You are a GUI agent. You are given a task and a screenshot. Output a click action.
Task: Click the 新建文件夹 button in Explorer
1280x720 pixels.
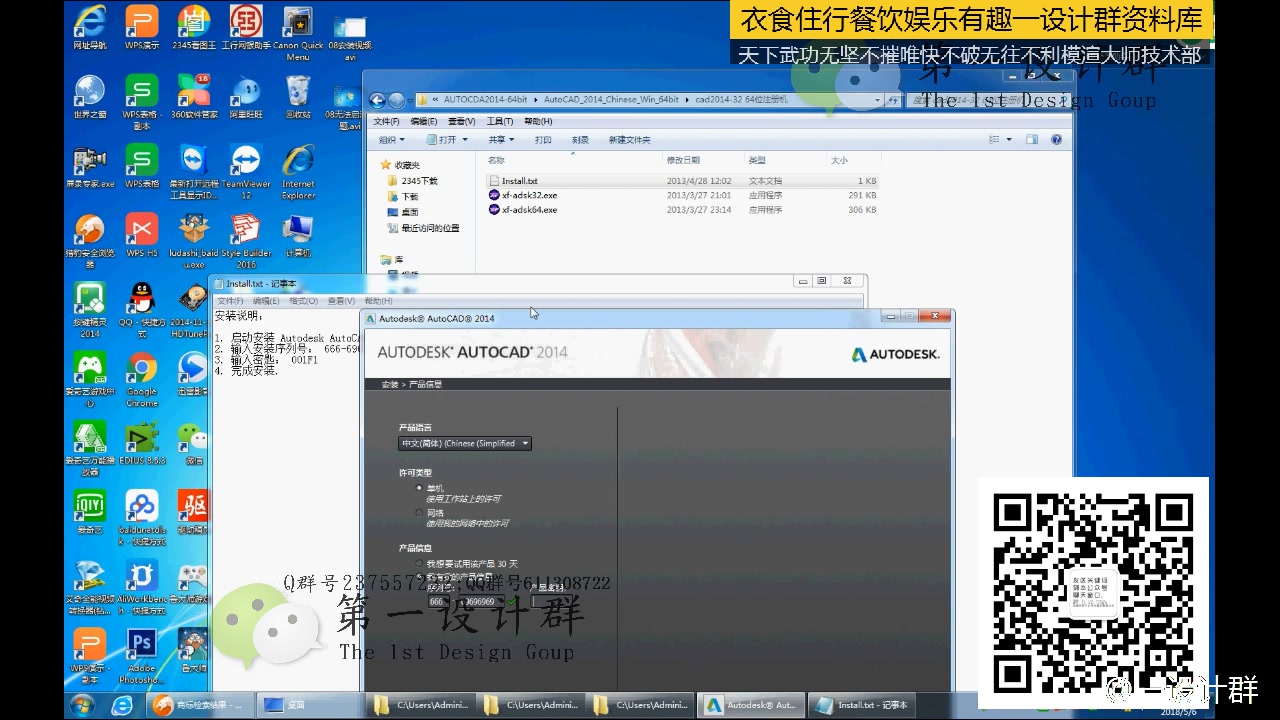(629, 140)
